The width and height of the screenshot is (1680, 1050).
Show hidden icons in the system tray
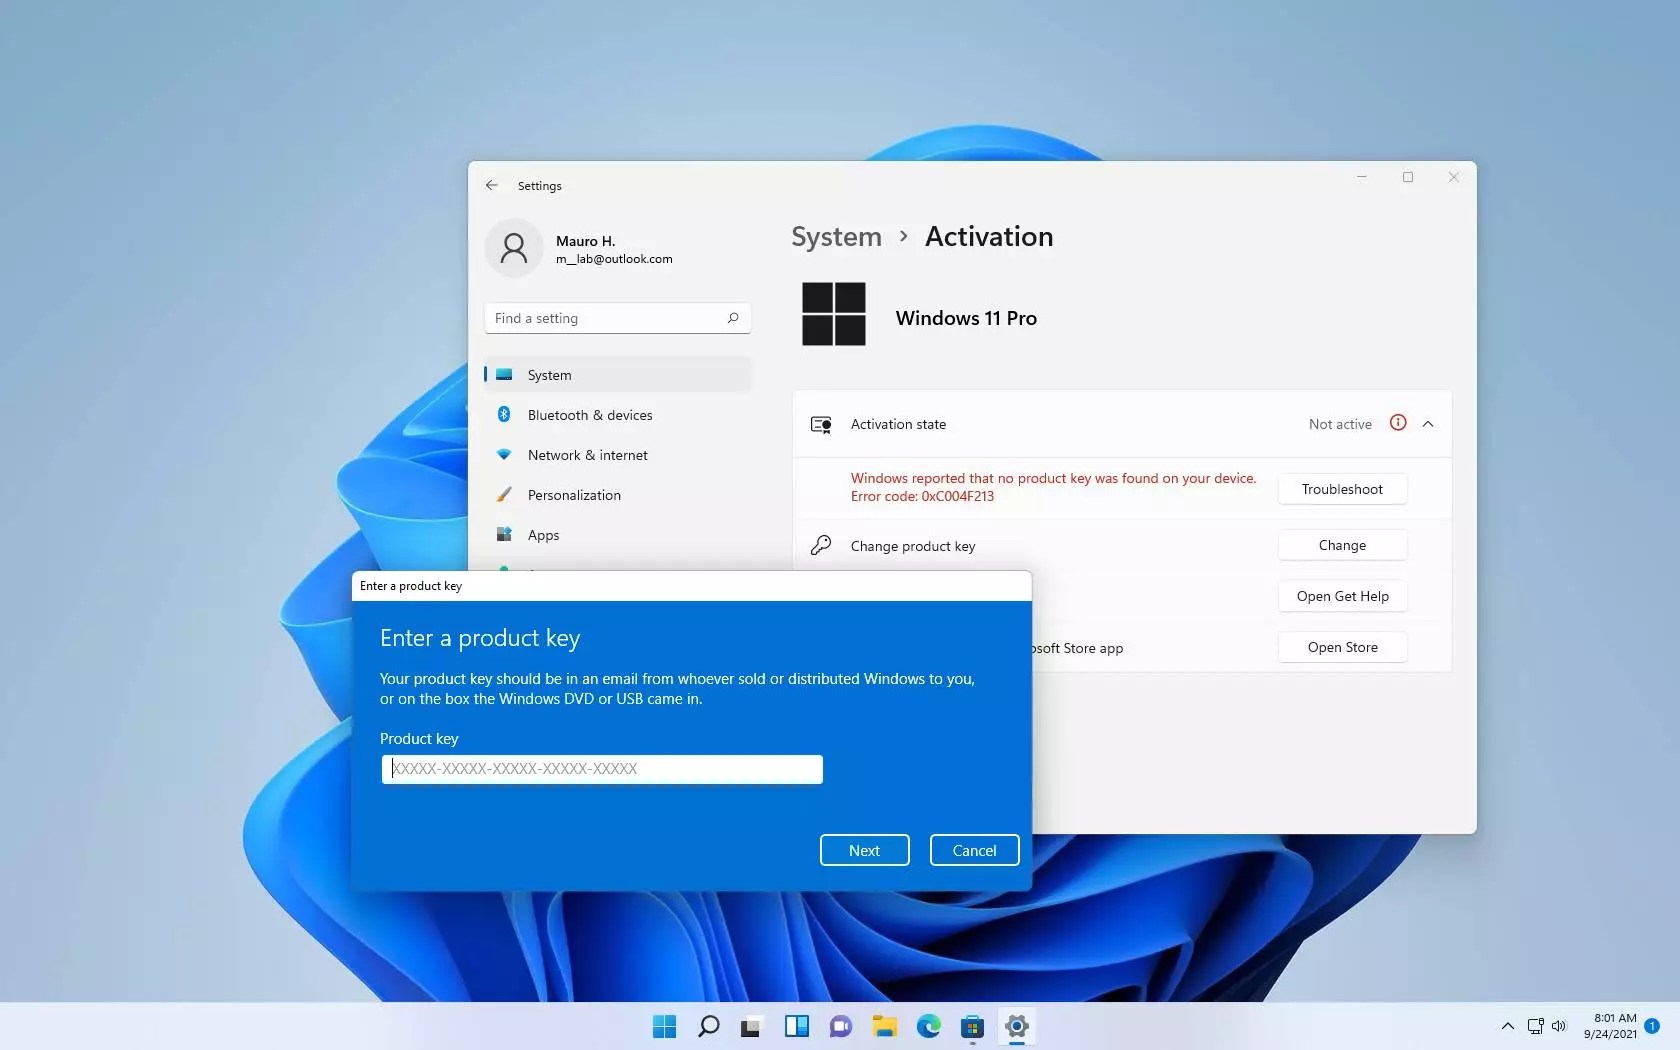tap(1507, 1027)
